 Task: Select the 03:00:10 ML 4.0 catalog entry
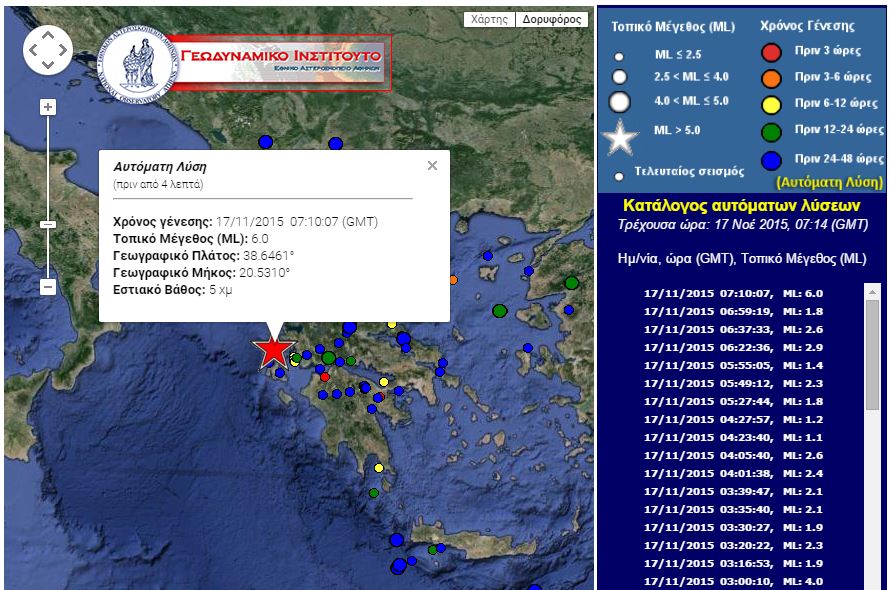(x=733, y=581)
